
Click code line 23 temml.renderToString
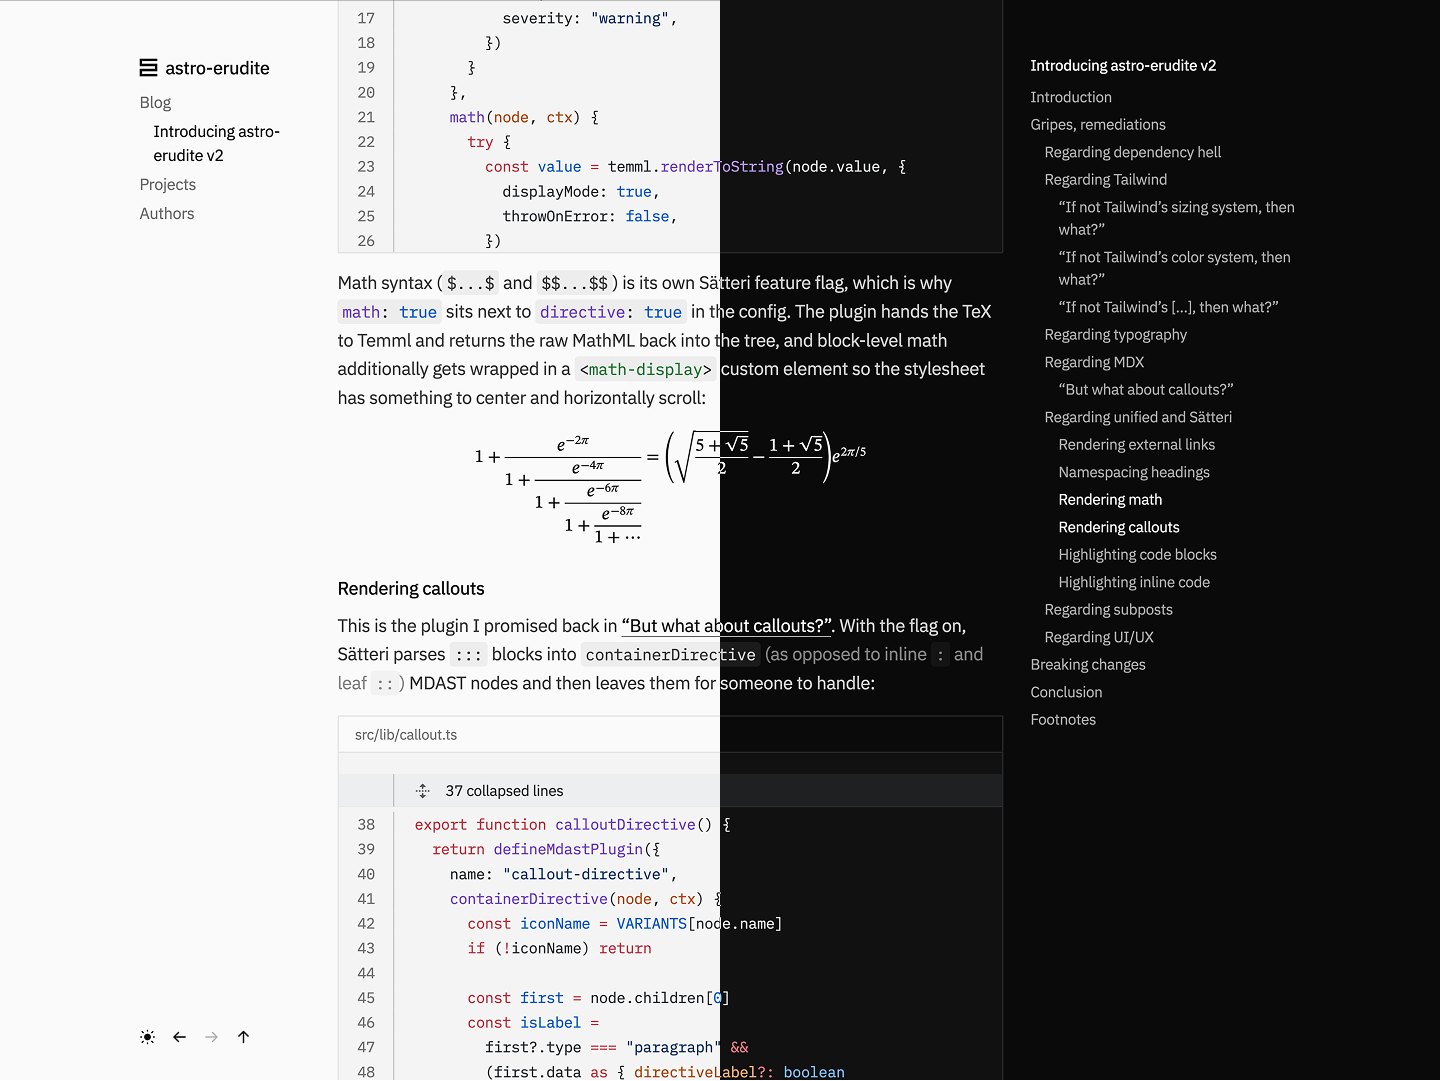point(695,167)
